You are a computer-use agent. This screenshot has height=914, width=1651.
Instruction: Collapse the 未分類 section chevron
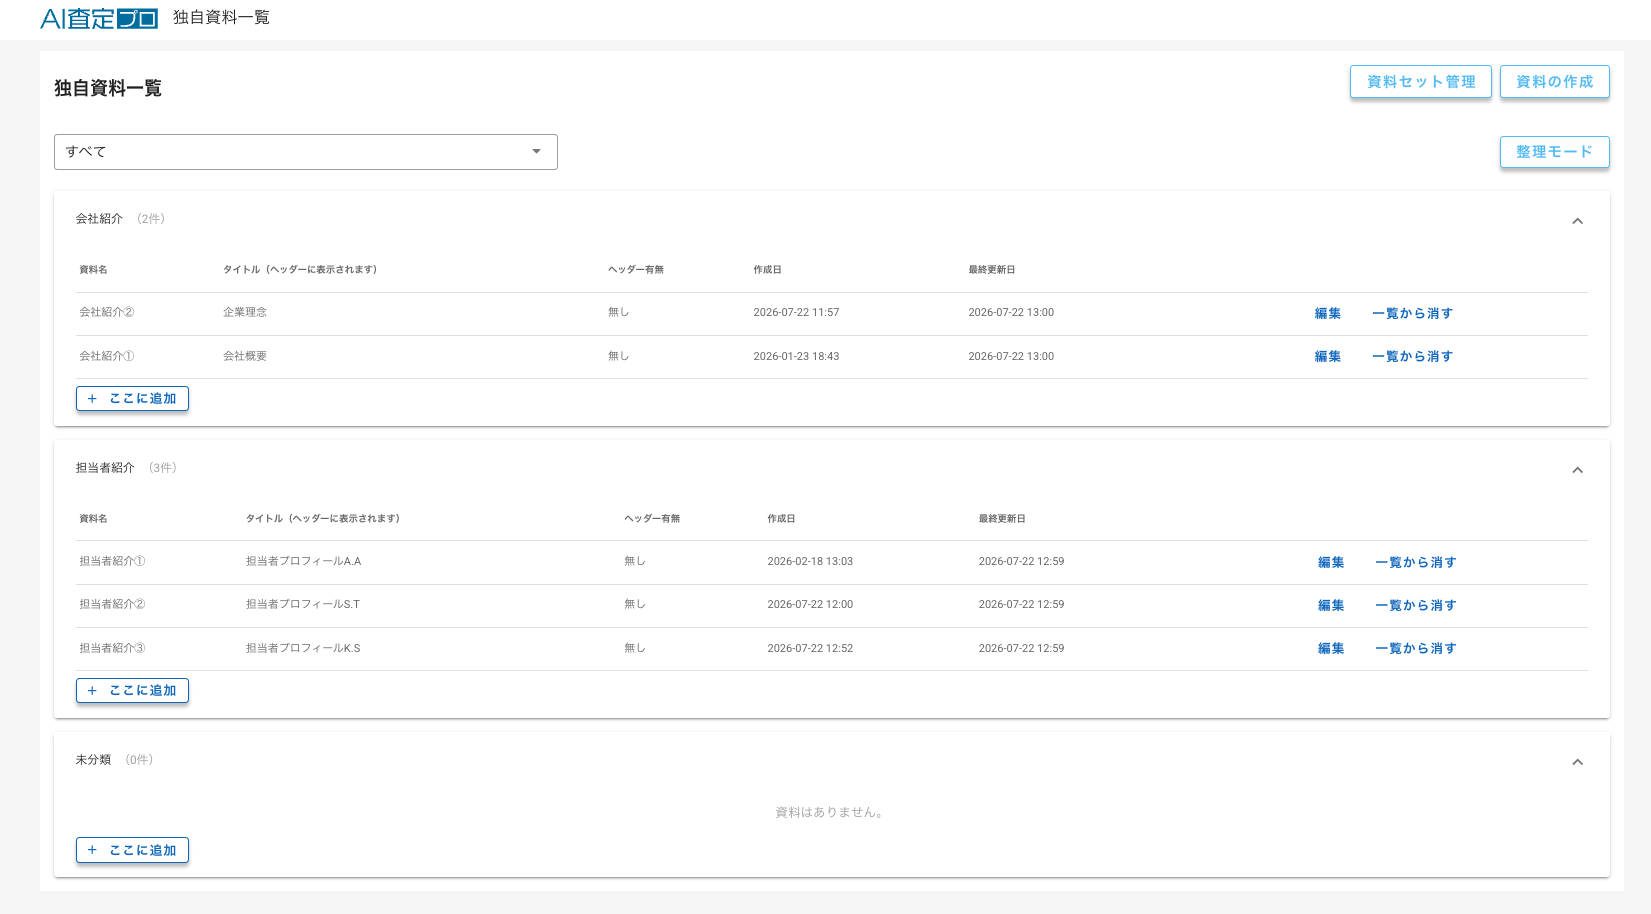(1577, 762)
